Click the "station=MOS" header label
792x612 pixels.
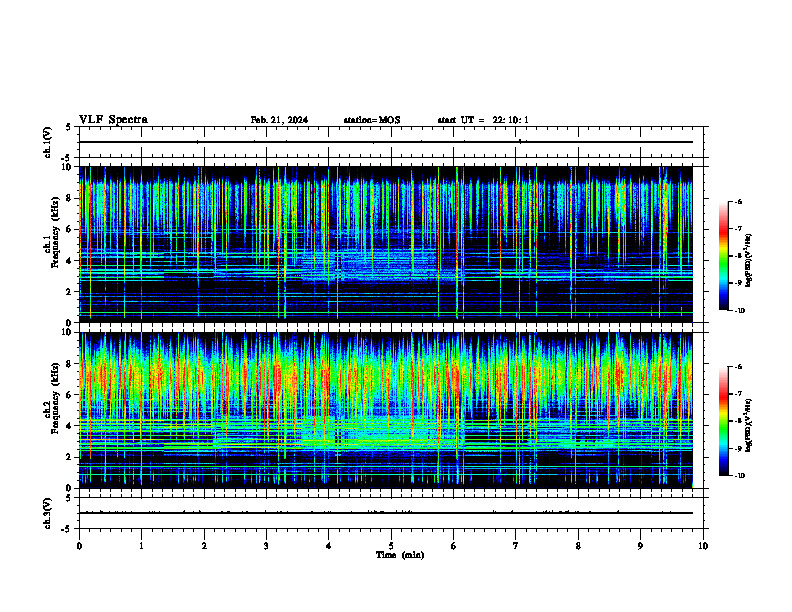(x=372, y=120)
